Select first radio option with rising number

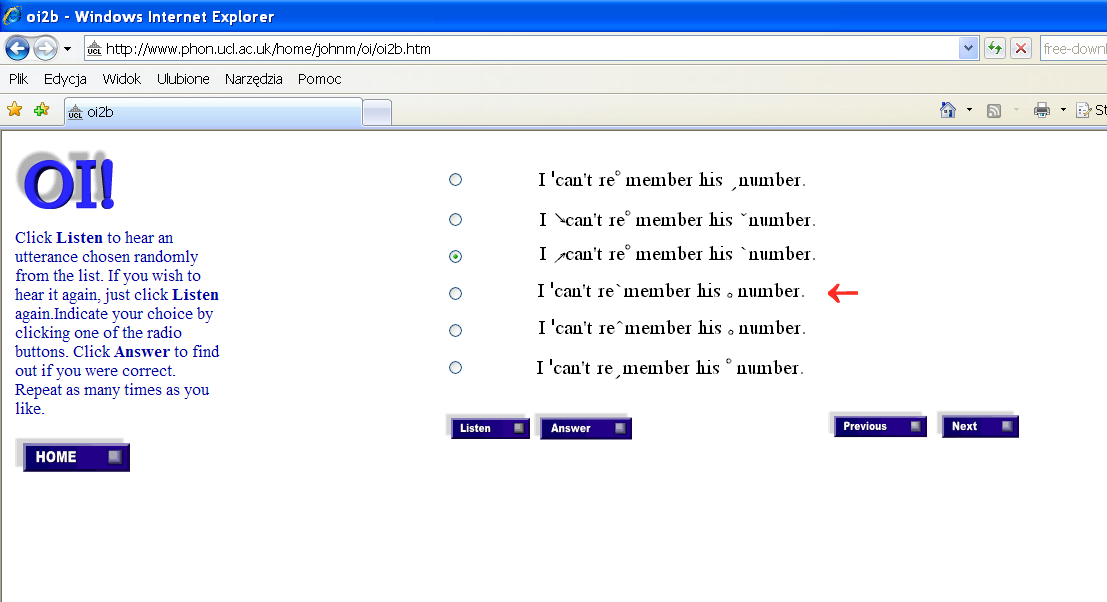[x=455, y=180]
